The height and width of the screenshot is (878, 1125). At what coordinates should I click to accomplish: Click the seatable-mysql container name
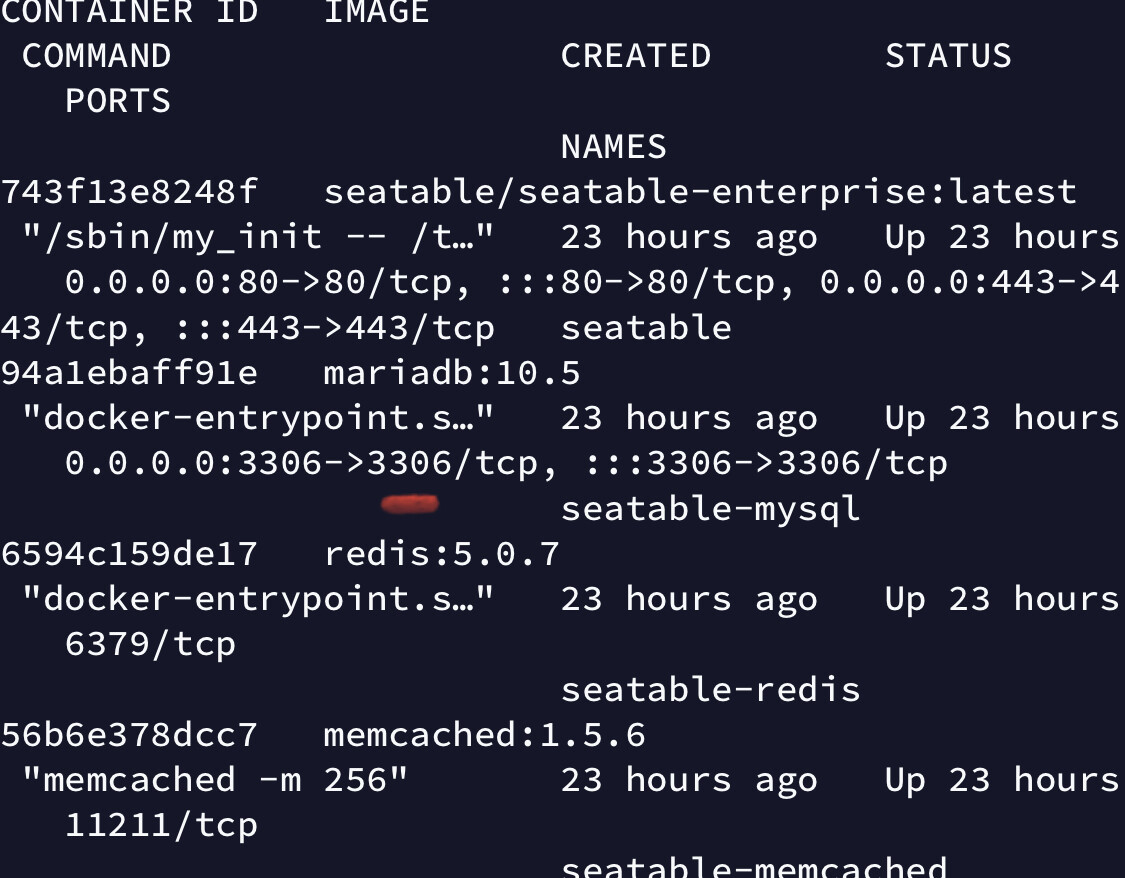(x=710, y=509)
